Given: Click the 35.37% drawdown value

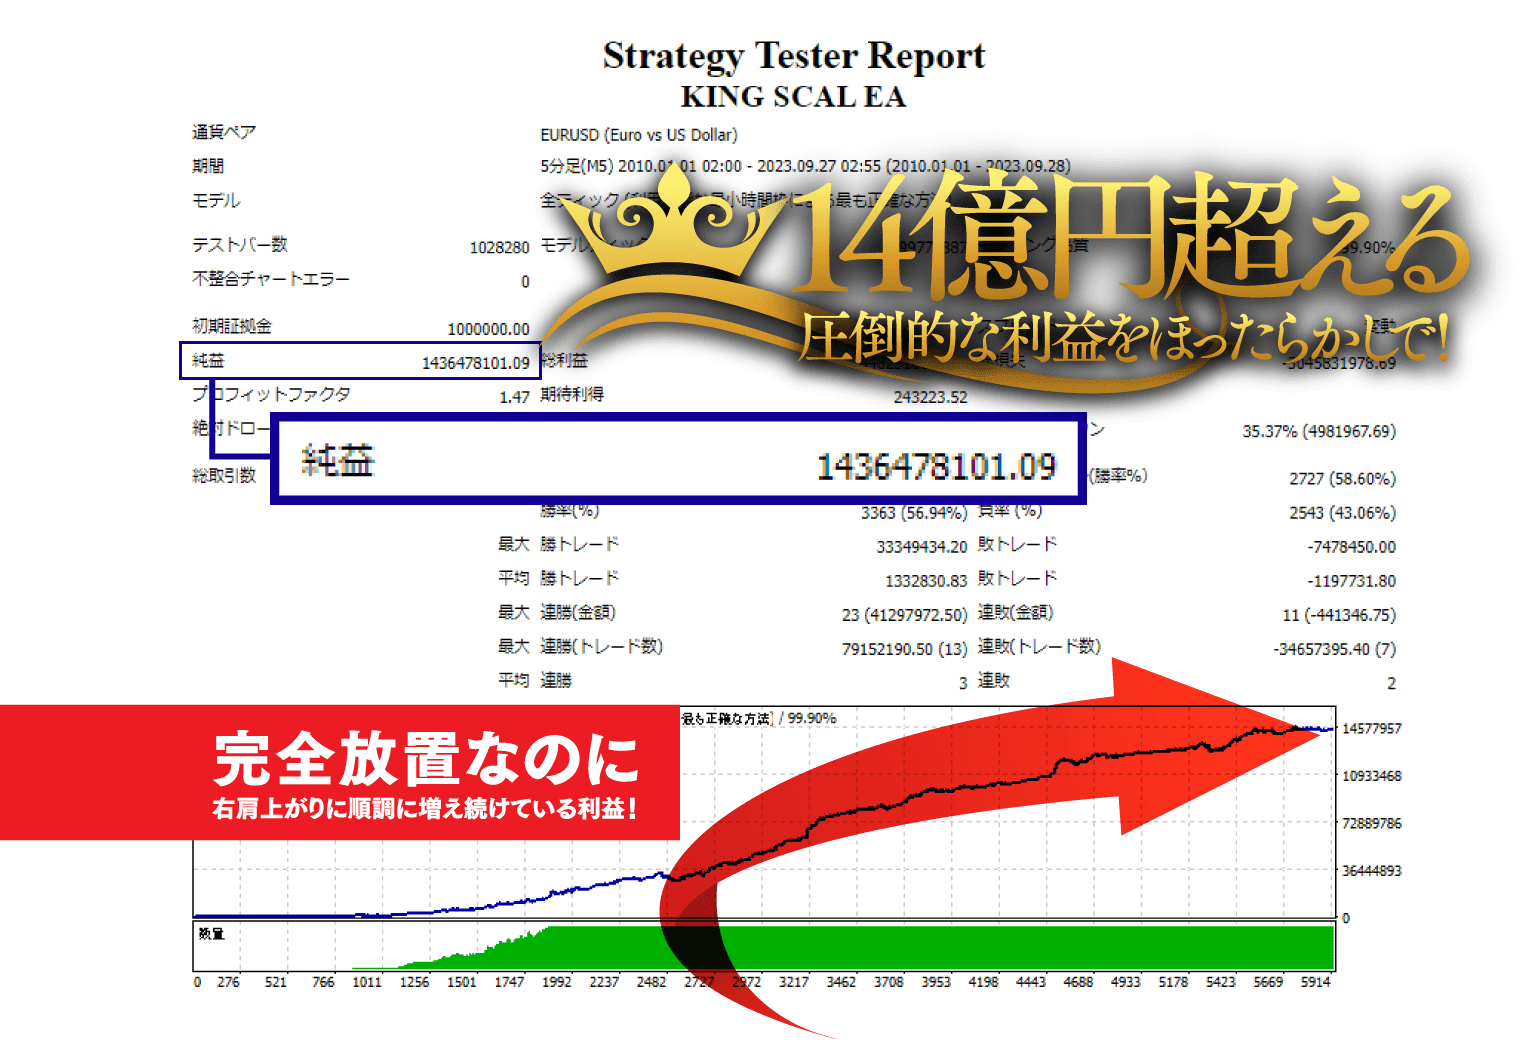Looking at the screenshot, I should (1318, 431).
